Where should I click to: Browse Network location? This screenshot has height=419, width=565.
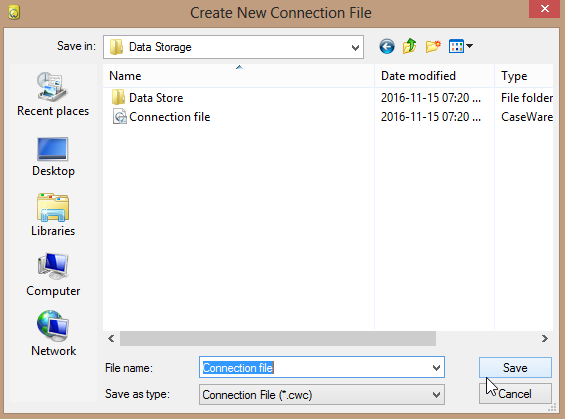point(53,334)
